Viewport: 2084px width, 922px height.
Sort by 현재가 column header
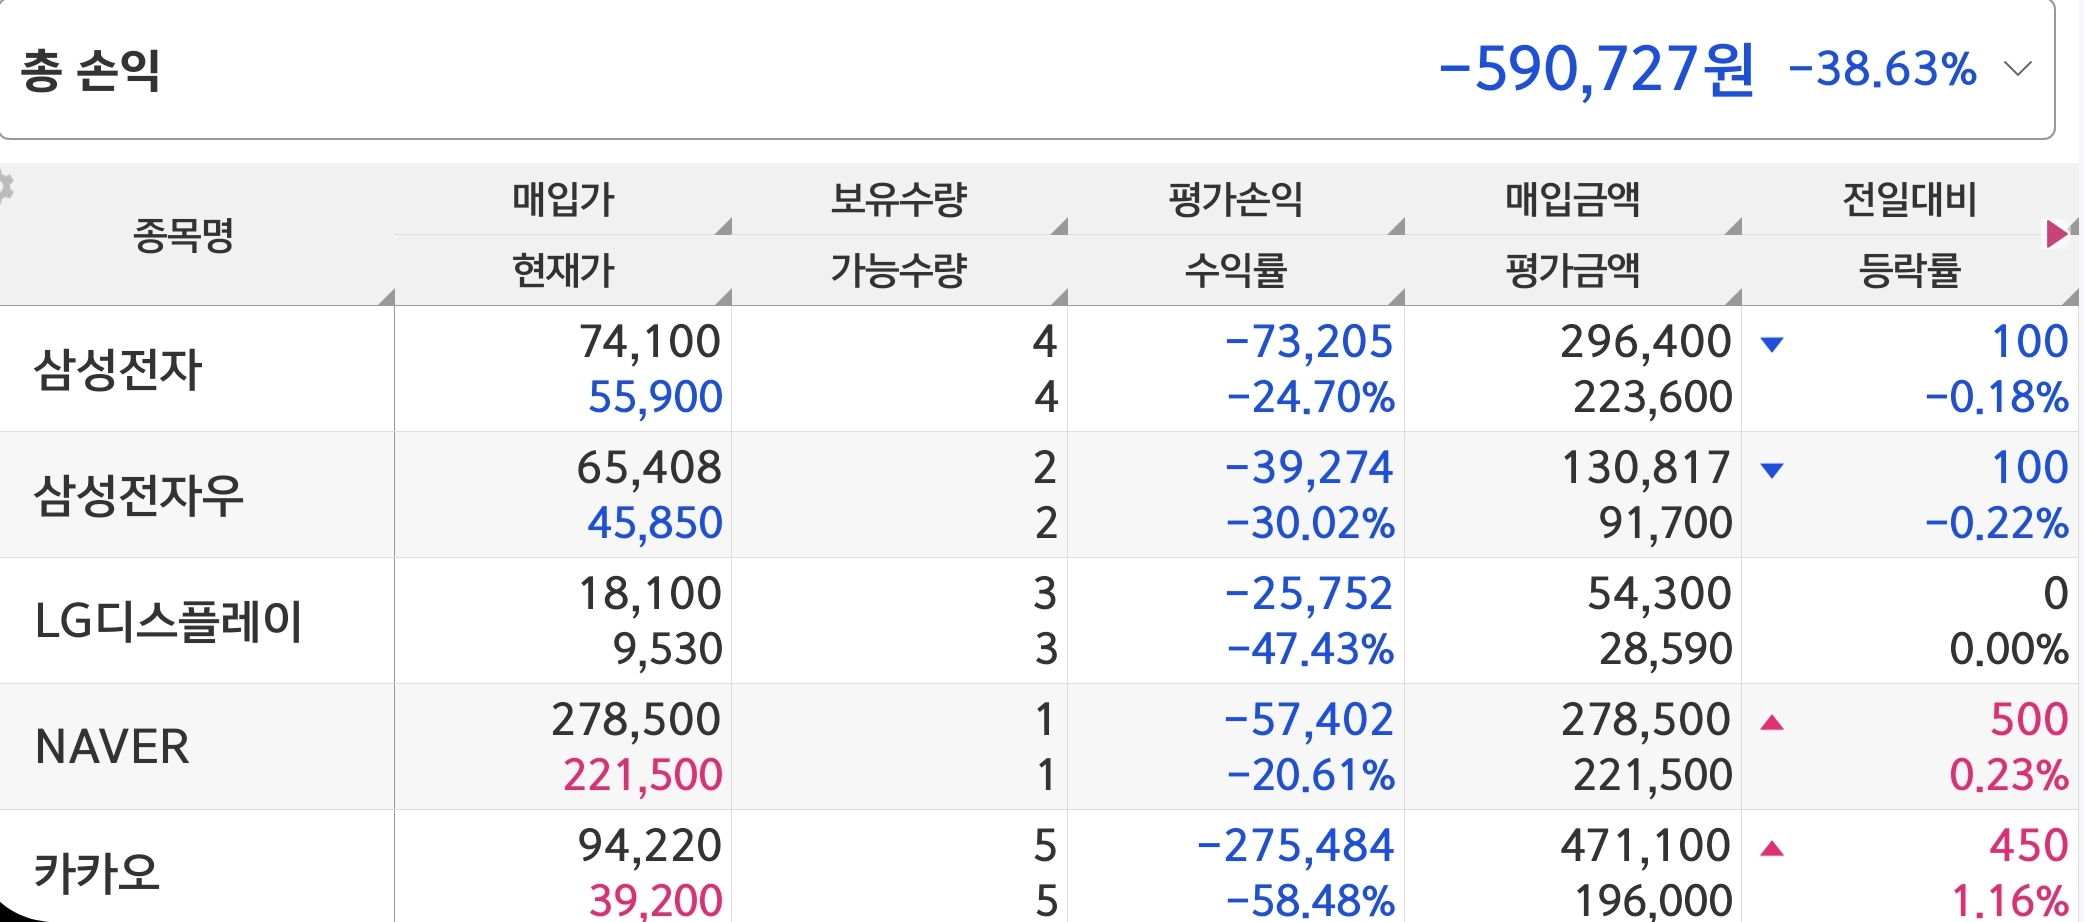[x=563, y=270]
